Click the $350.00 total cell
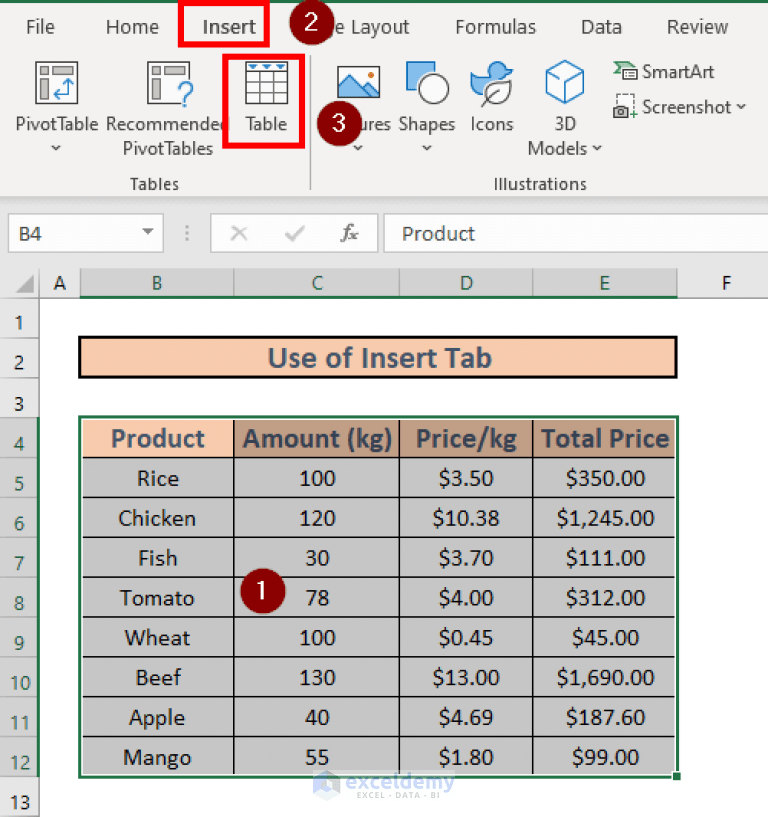This screenshot has width=768, height=817. (604, 478)
